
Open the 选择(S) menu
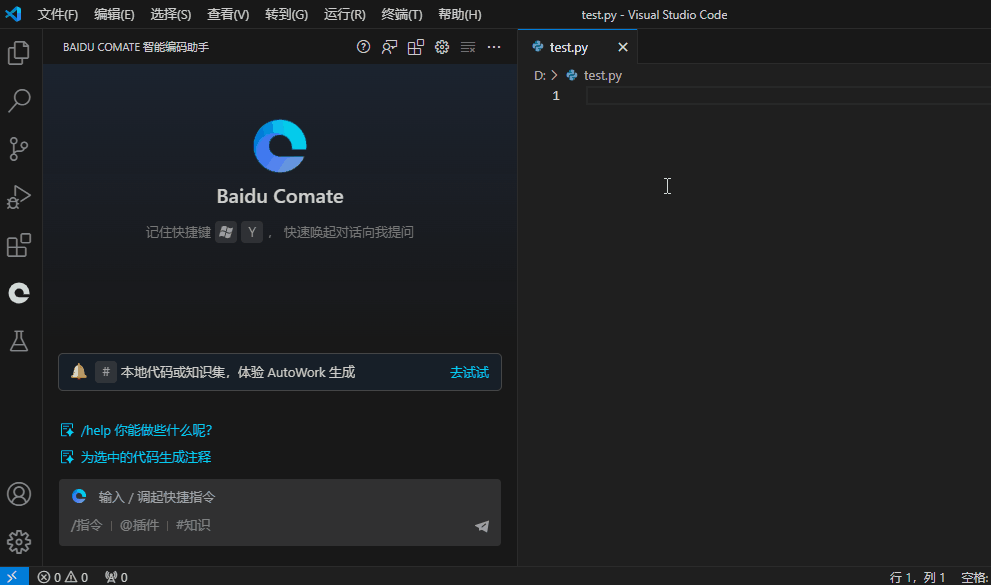171,15
